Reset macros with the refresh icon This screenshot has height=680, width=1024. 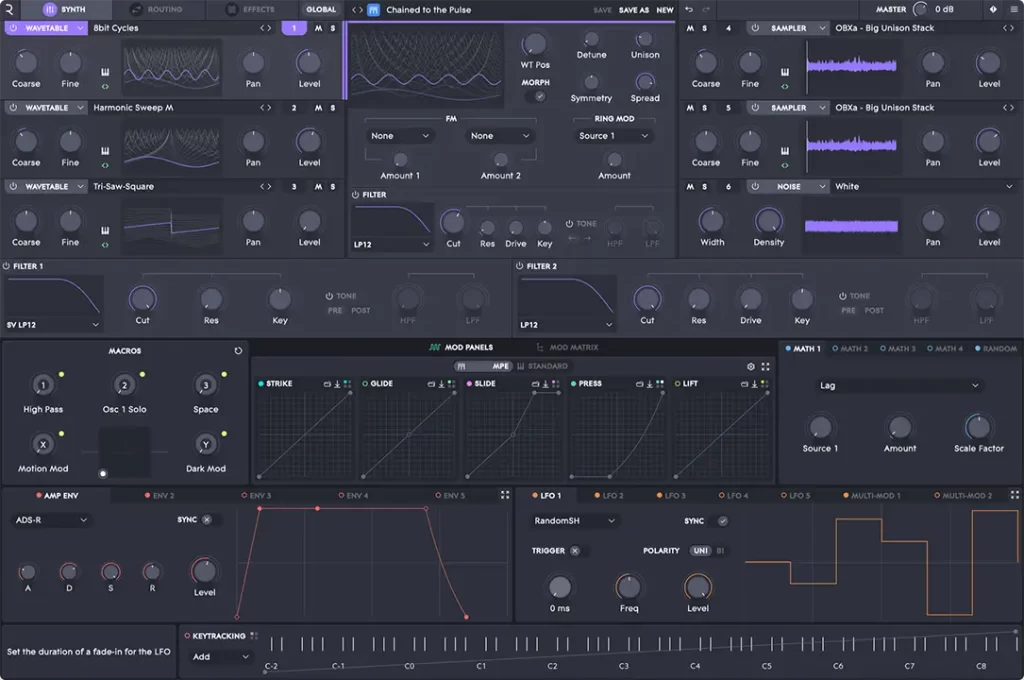click(238, 351)
